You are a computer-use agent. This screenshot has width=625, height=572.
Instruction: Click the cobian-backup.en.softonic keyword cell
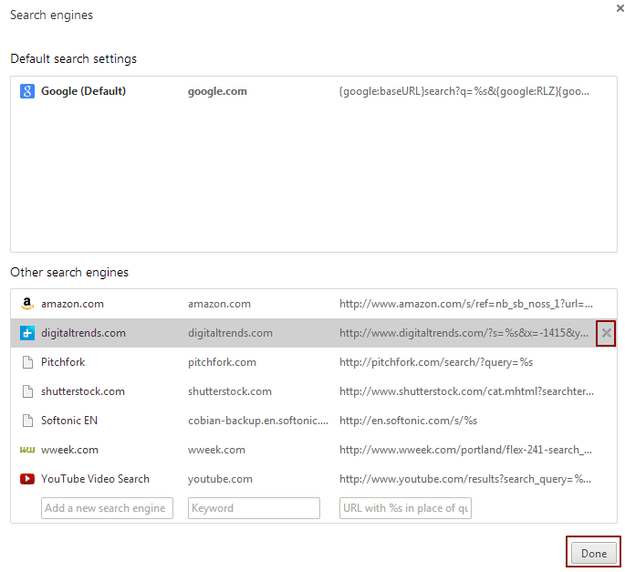click(x=258, y=421)
